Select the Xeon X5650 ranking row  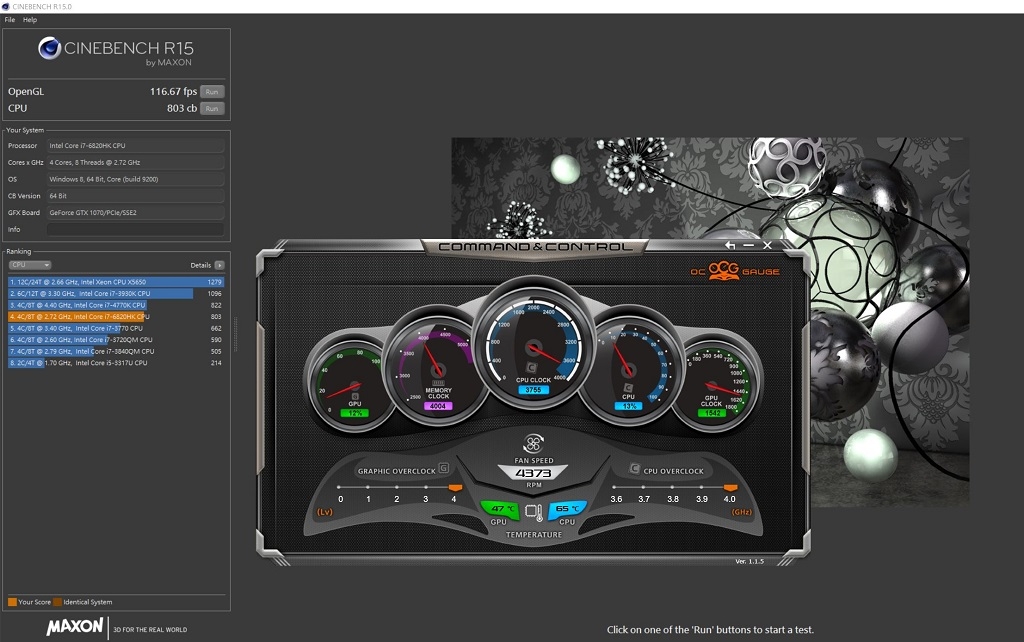tap(116, 282)
